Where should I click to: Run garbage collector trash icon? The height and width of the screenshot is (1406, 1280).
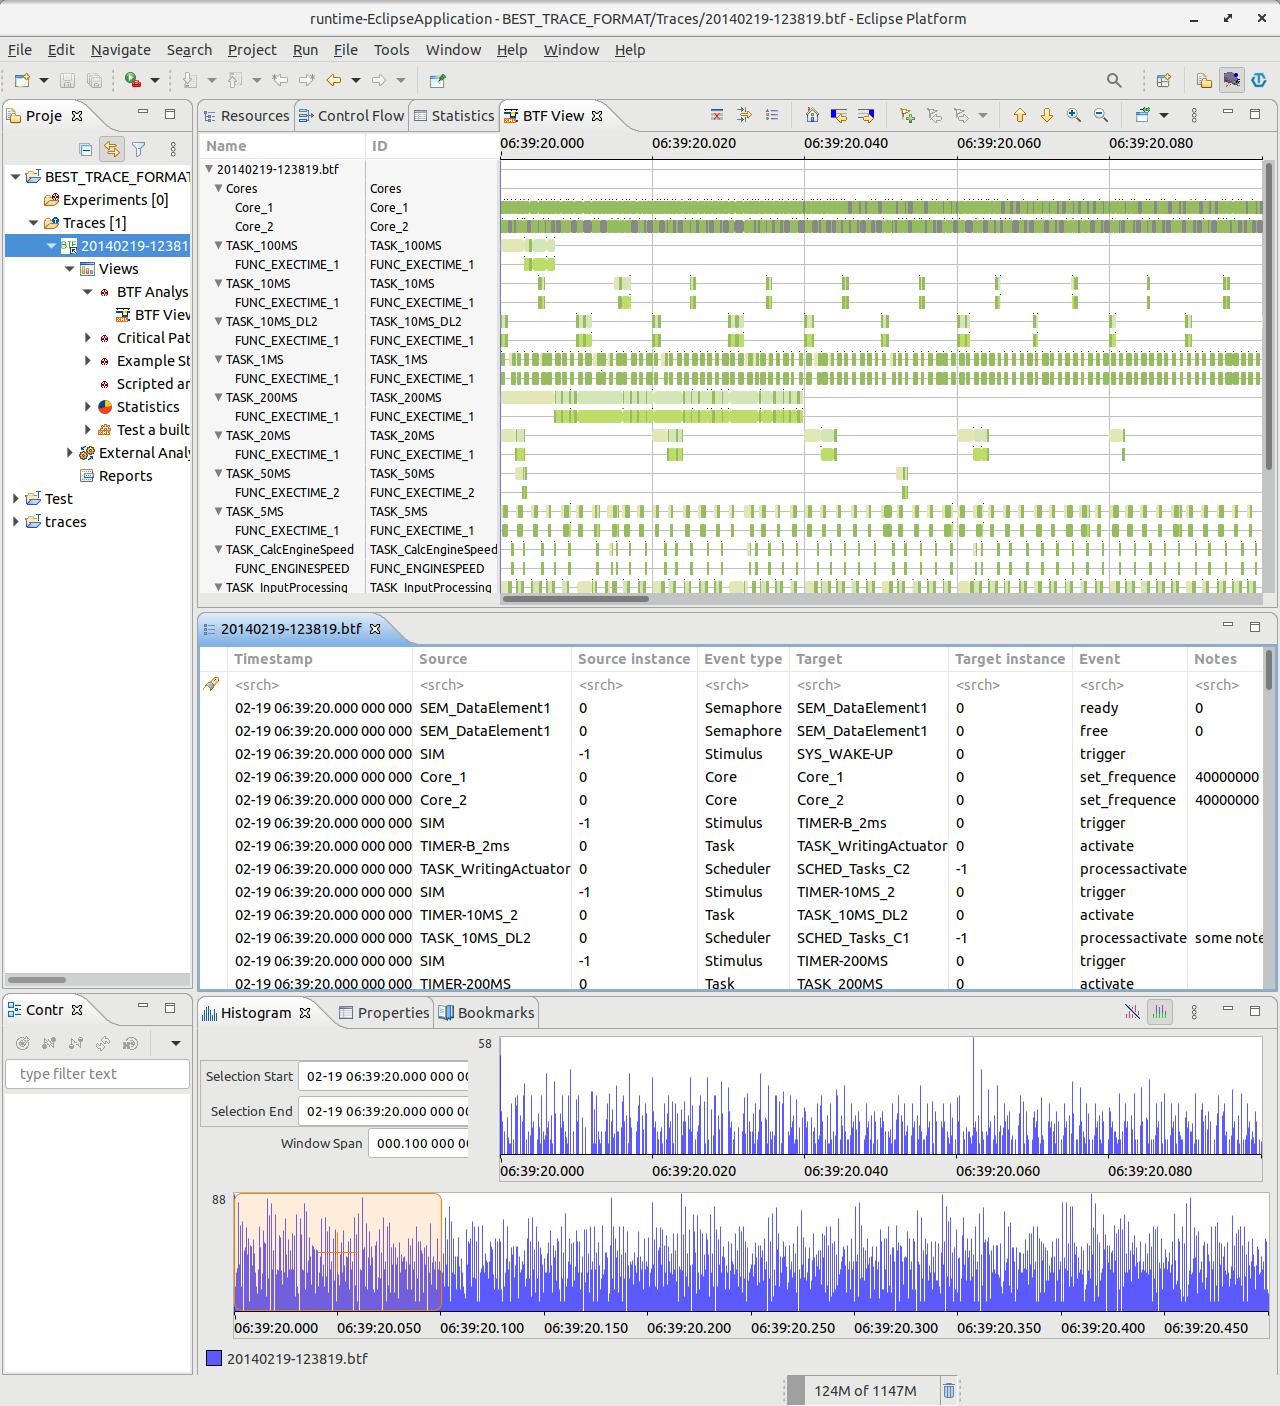point(949,1391)
